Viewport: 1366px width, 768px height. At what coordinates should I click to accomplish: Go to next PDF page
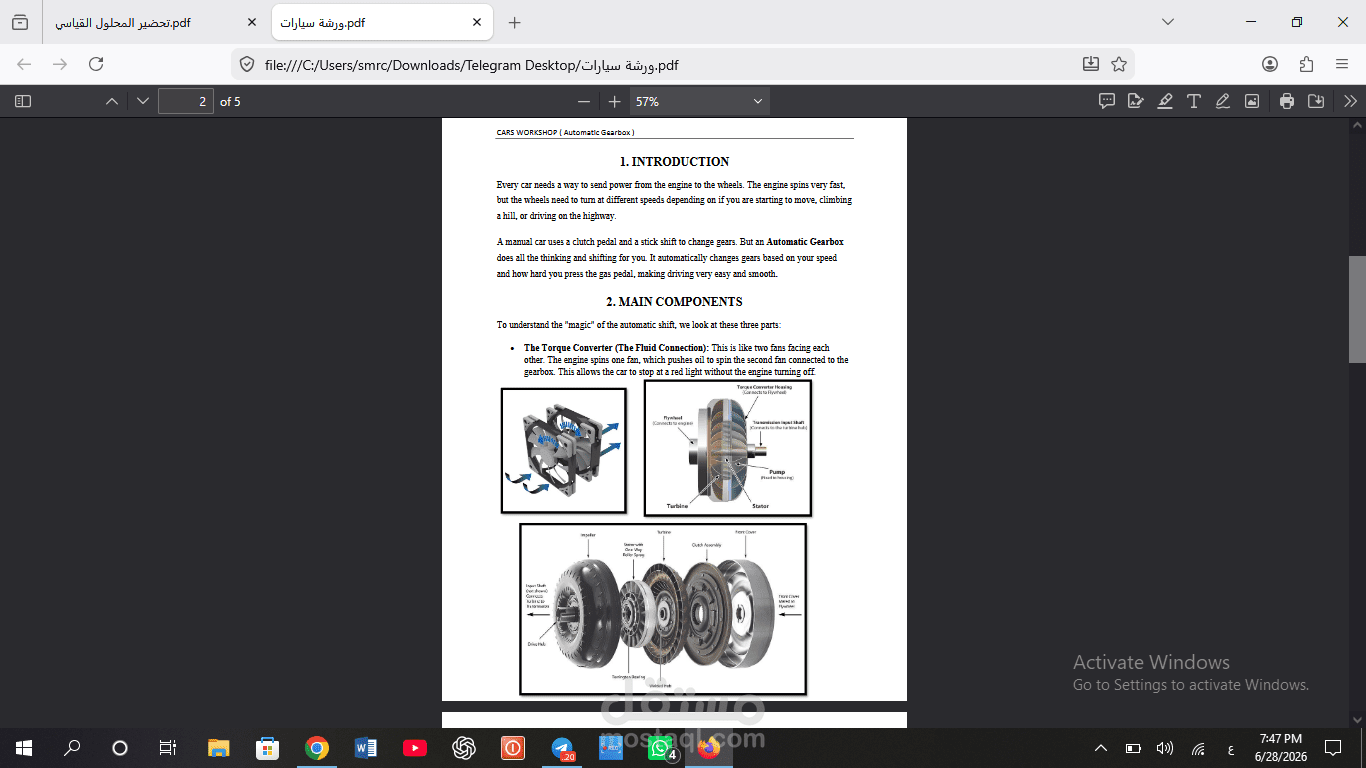pos(142,101)
